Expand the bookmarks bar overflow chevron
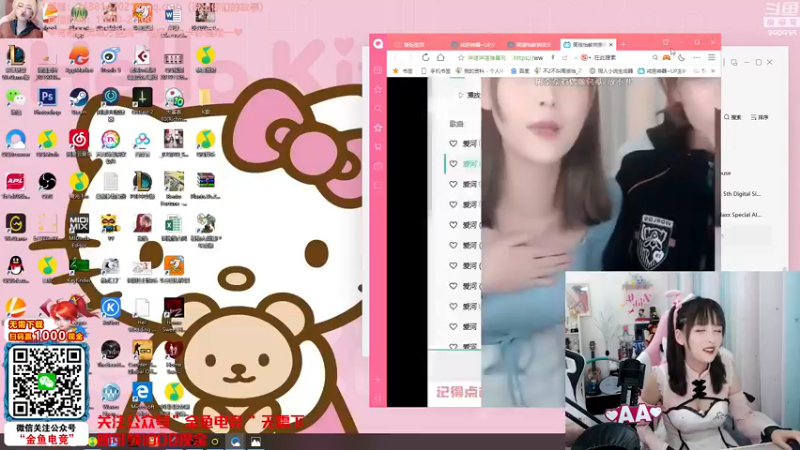 [713, 71]
